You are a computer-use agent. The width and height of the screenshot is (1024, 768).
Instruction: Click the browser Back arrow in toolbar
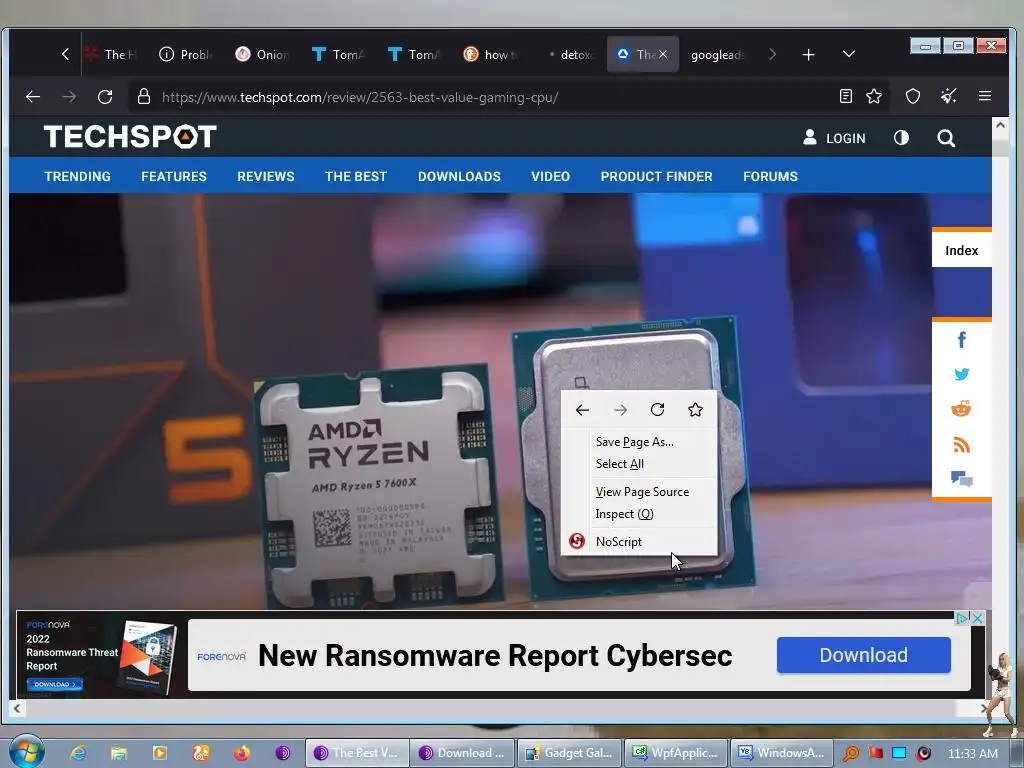point(33,97)
